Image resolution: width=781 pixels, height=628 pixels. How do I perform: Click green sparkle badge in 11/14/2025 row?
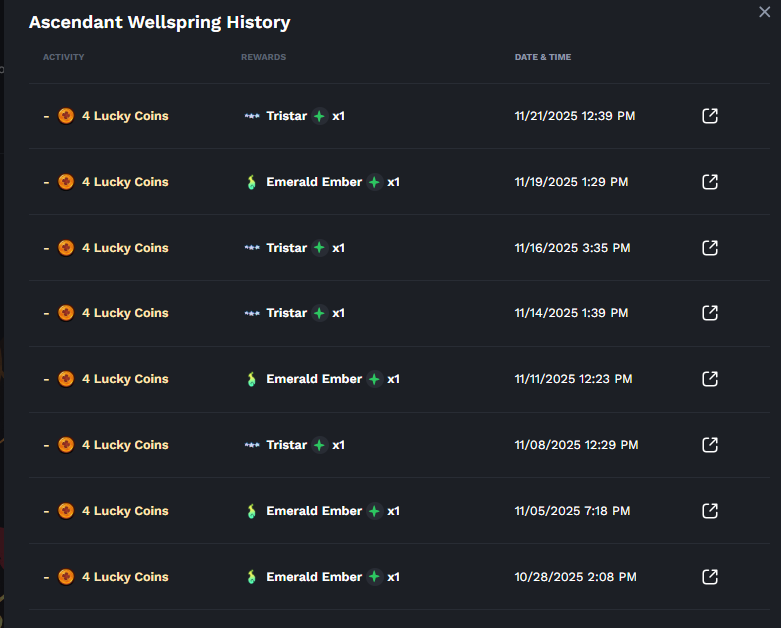click(319, 313)
